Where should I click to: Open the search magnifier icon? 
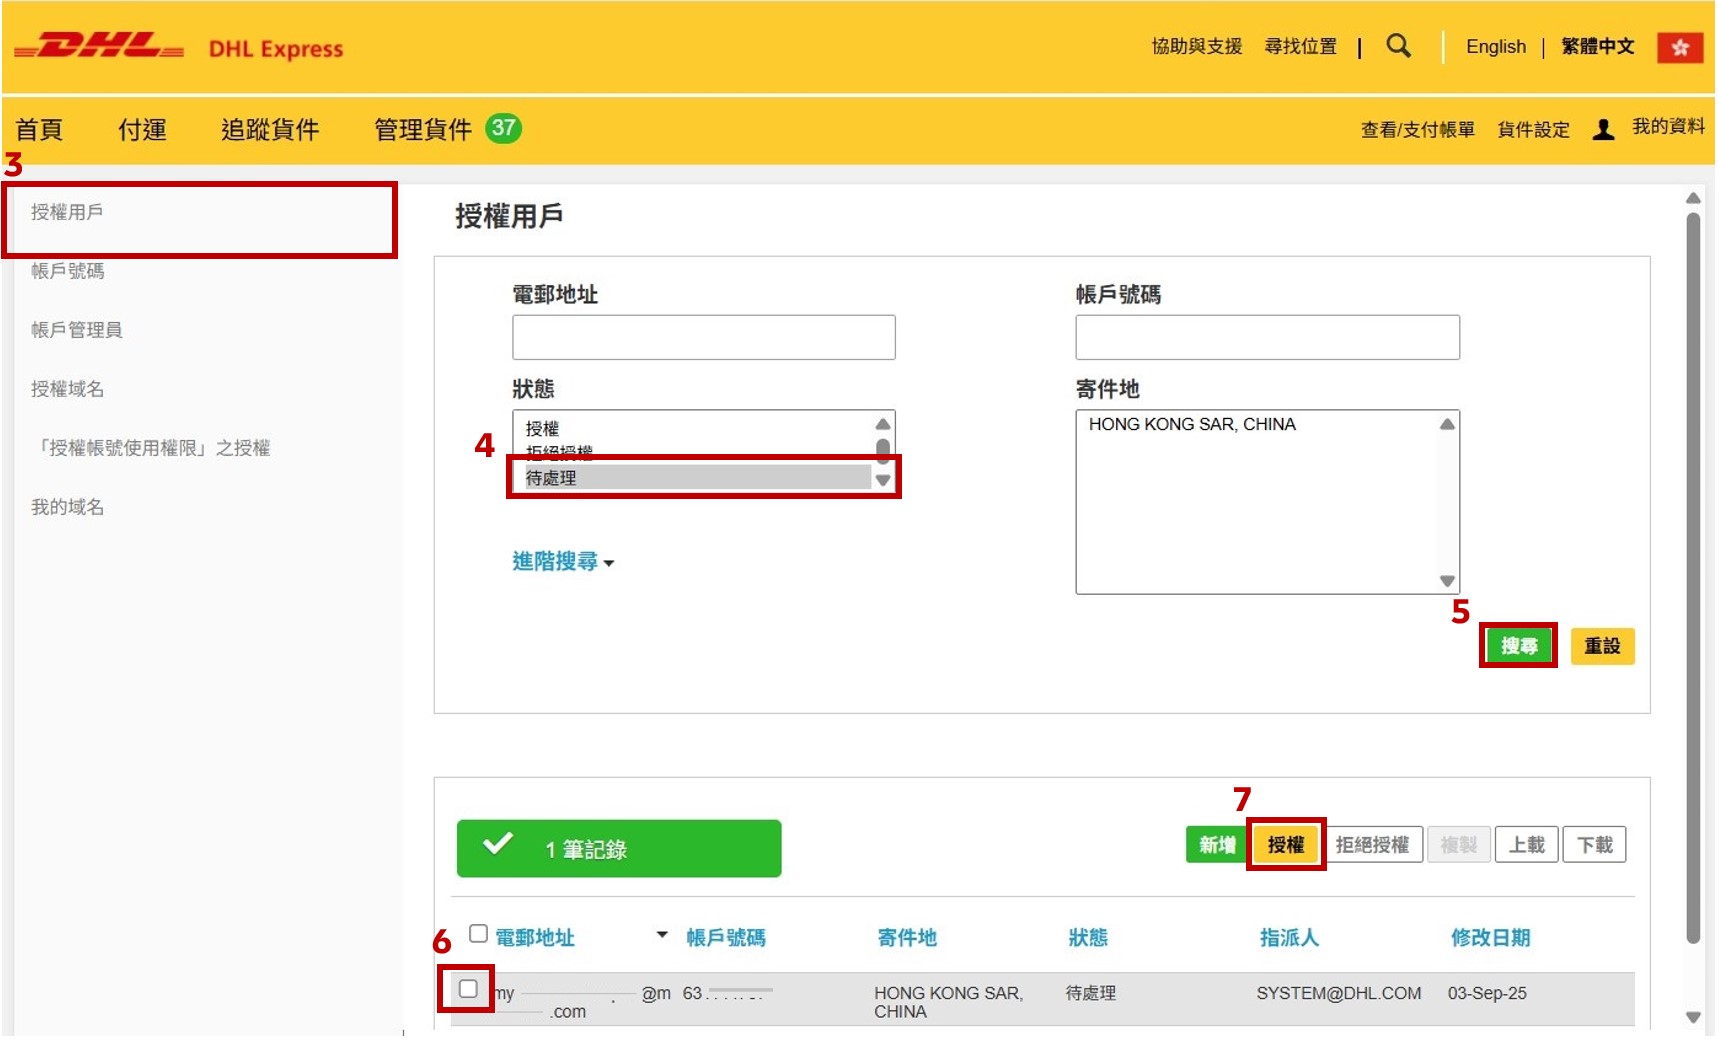pos(1398,46)
